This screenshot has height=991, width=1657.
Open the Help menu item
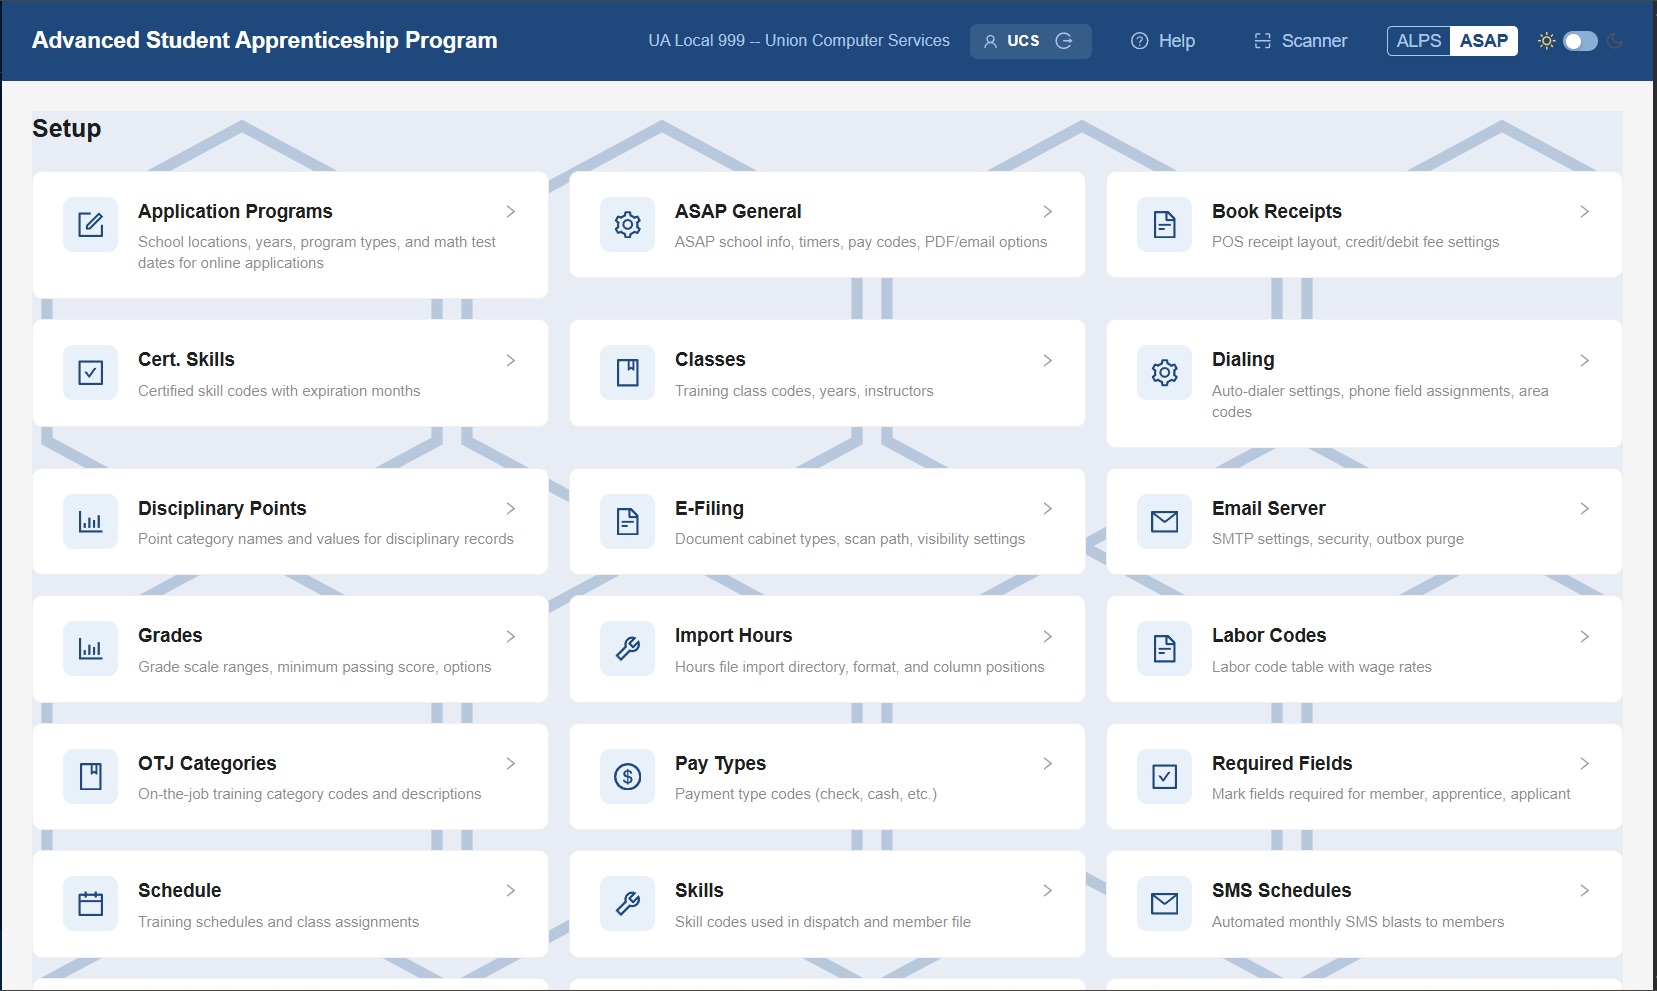coord(1163,41)
